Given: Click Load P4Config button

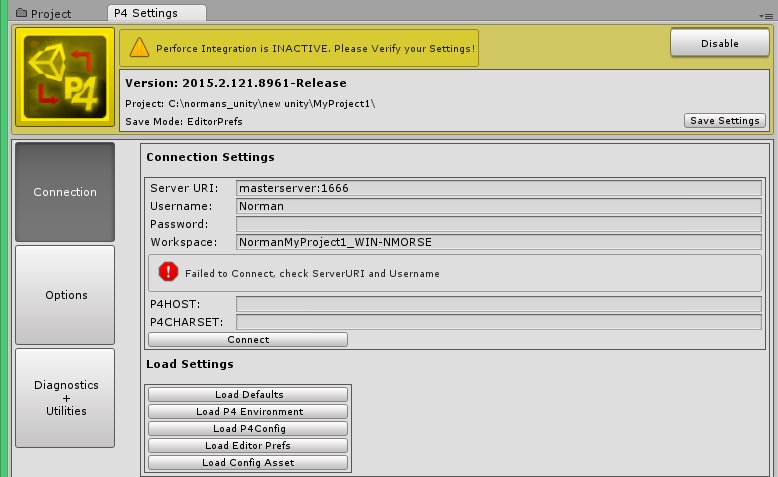Looking at the screenshot, I should tap(248, 428).
